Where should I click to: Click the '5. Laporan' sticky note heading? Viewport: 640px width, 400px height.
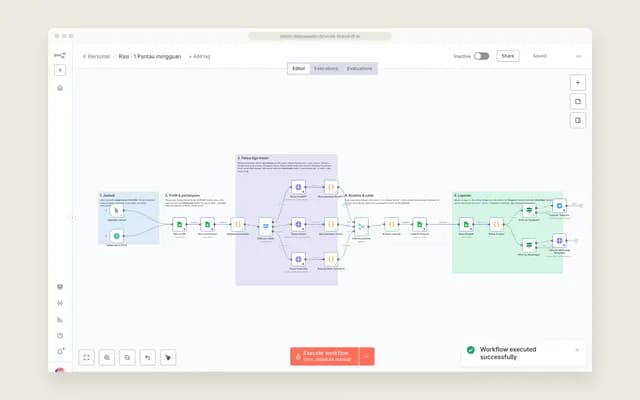pyautogui.click(x=463, y=196)
